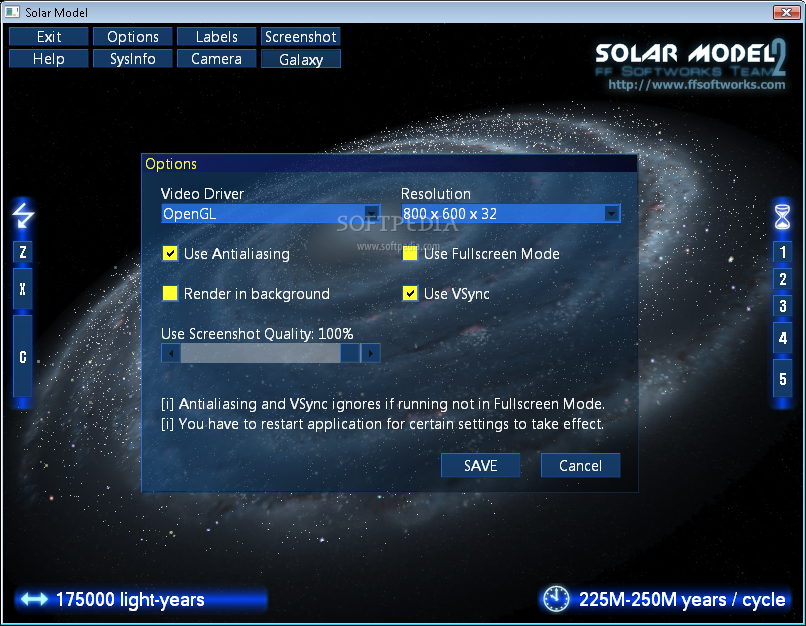Open the Help menu button

coord(49,59)
